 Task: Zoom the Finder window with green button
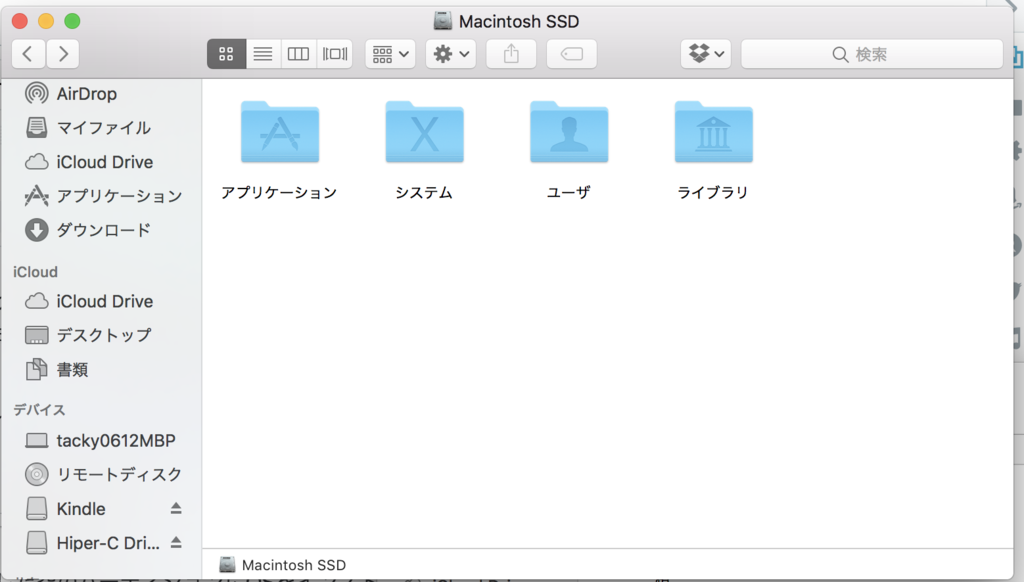pyautogui.click(x=72, y=21)
